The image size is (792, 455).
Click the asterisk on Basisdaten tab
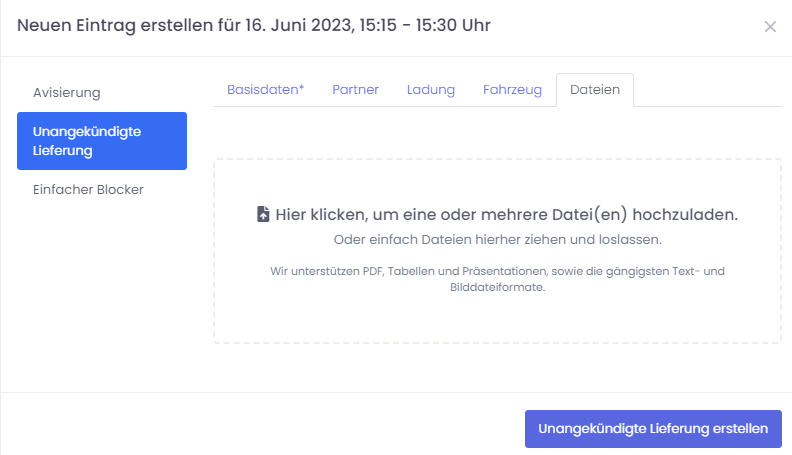point(301,88)
